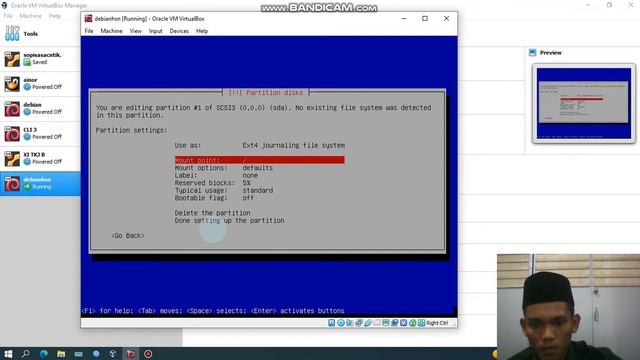This screenshot has height=360, width=640.
Task: Click the Bandicam red record icon in taskbar
Action: 148,354
